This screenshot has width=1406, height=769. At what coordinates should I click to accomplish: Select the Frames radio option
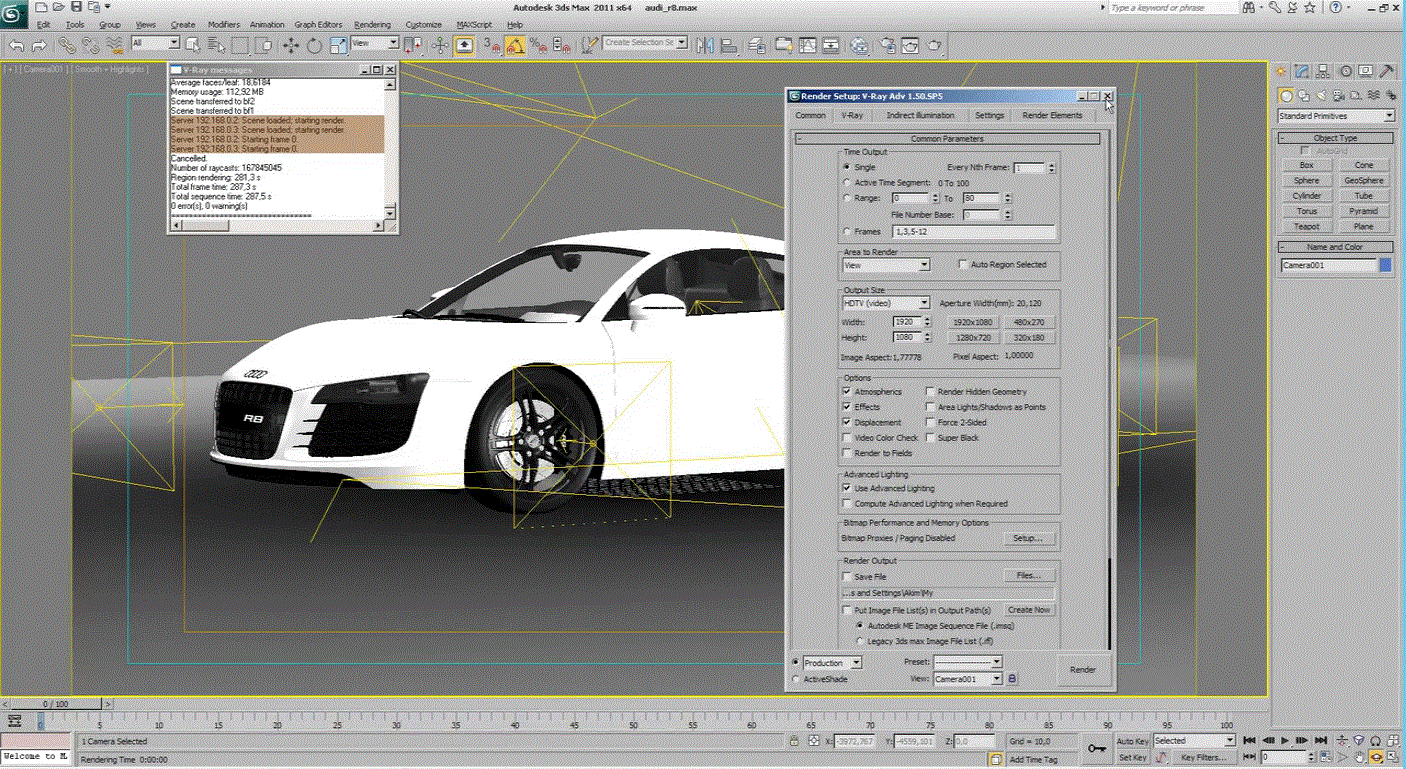(847, 232)
